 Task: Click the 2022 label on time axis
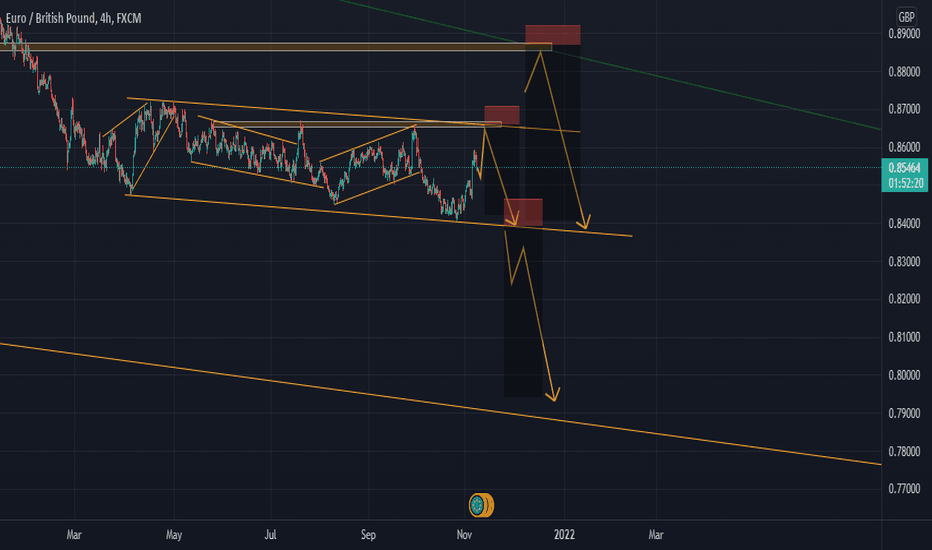click(564, 535)
